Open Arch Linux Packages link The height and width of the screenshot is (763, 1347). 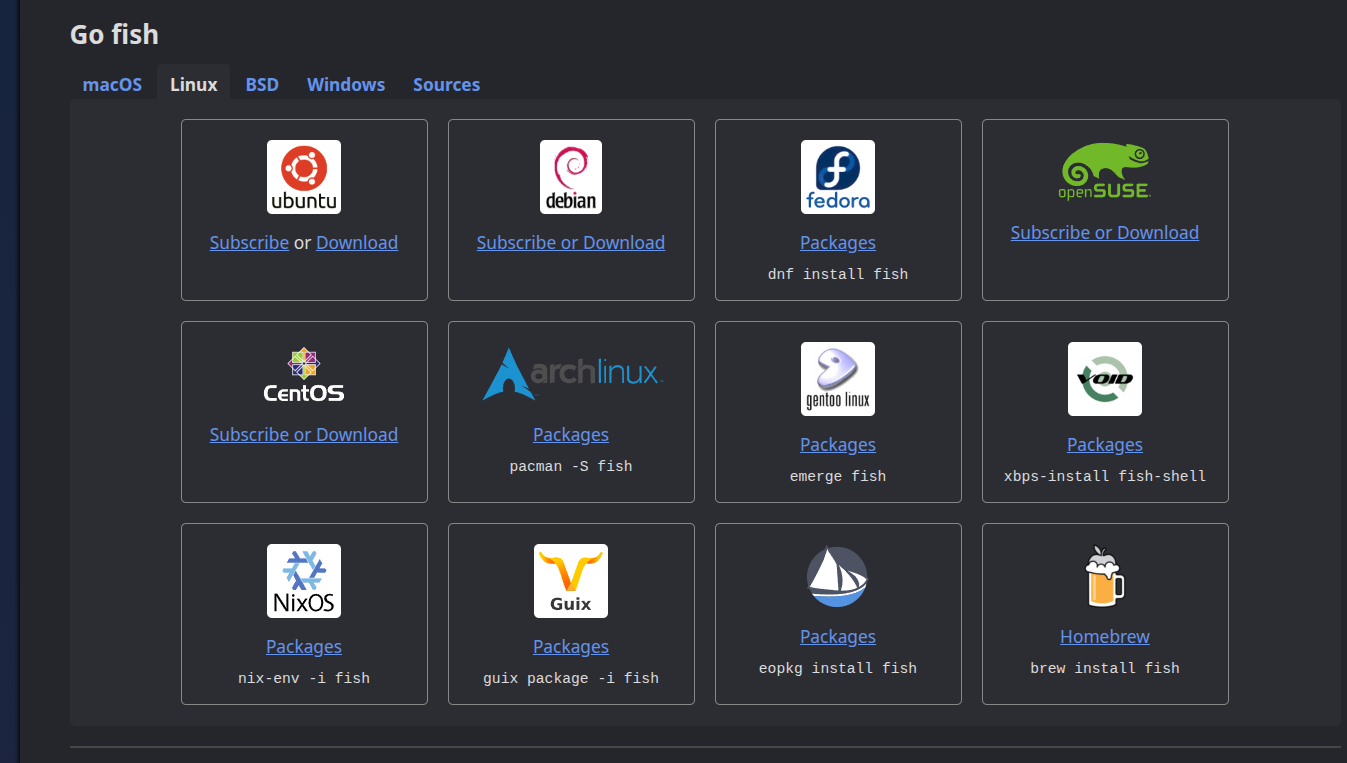pyautogui.click(x=571, y=435)
